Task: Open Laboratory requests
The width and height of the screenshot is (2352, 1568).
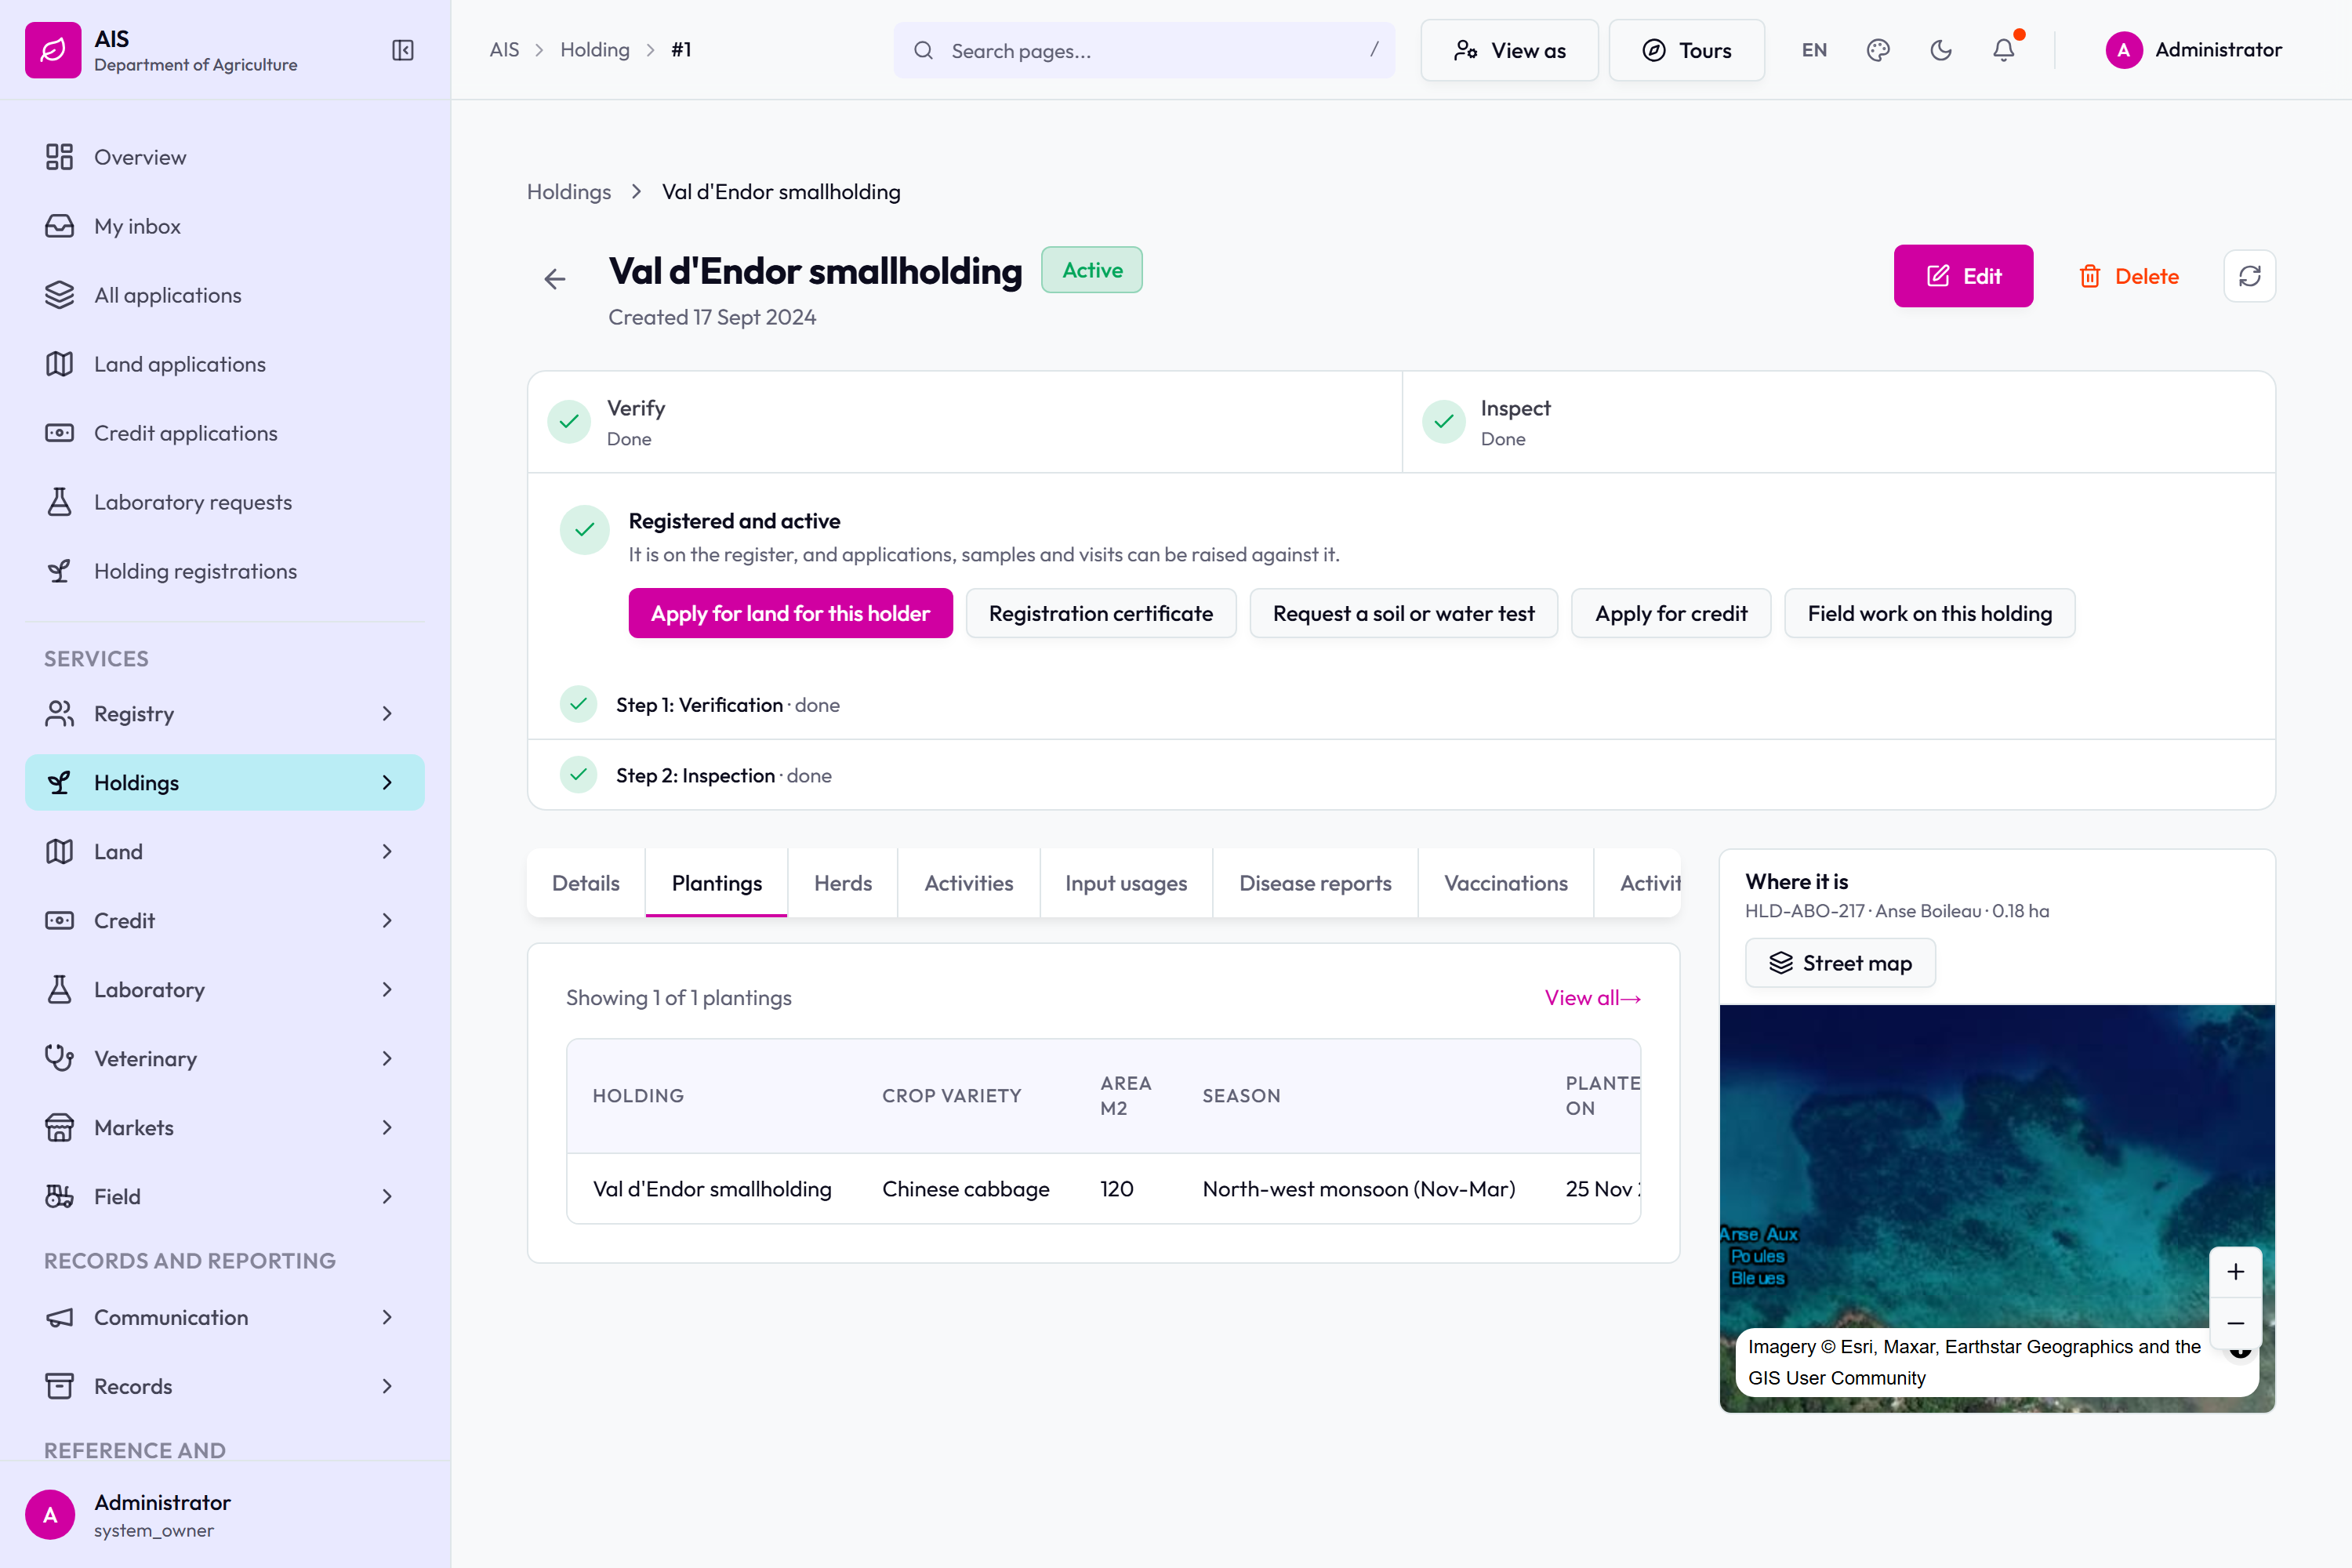Action: [x=225, y=502]
